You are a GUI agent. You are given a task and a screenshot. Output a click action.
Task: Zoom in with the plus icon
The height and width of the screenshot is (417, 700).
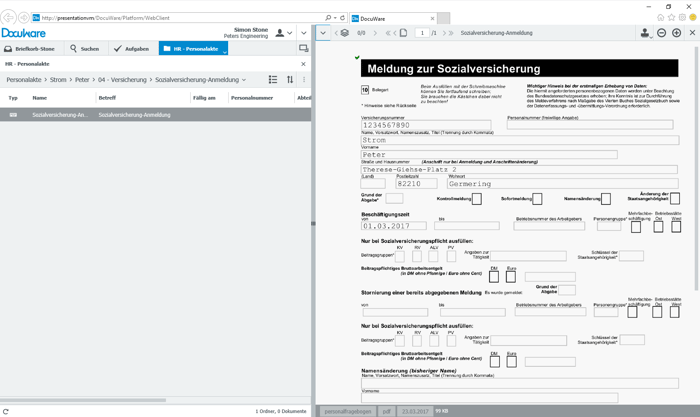point(676,33)
